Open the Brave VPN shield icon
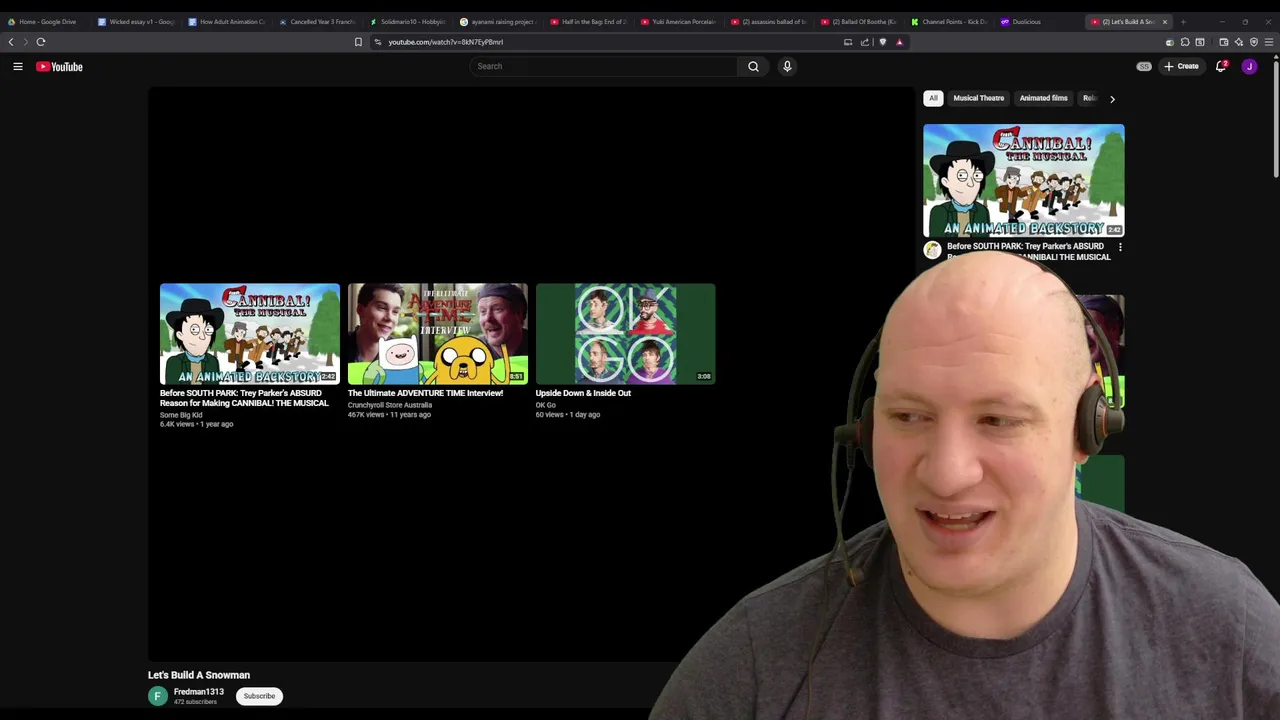Screen dimensions: 1280x720 click(x=1254, y=42)
